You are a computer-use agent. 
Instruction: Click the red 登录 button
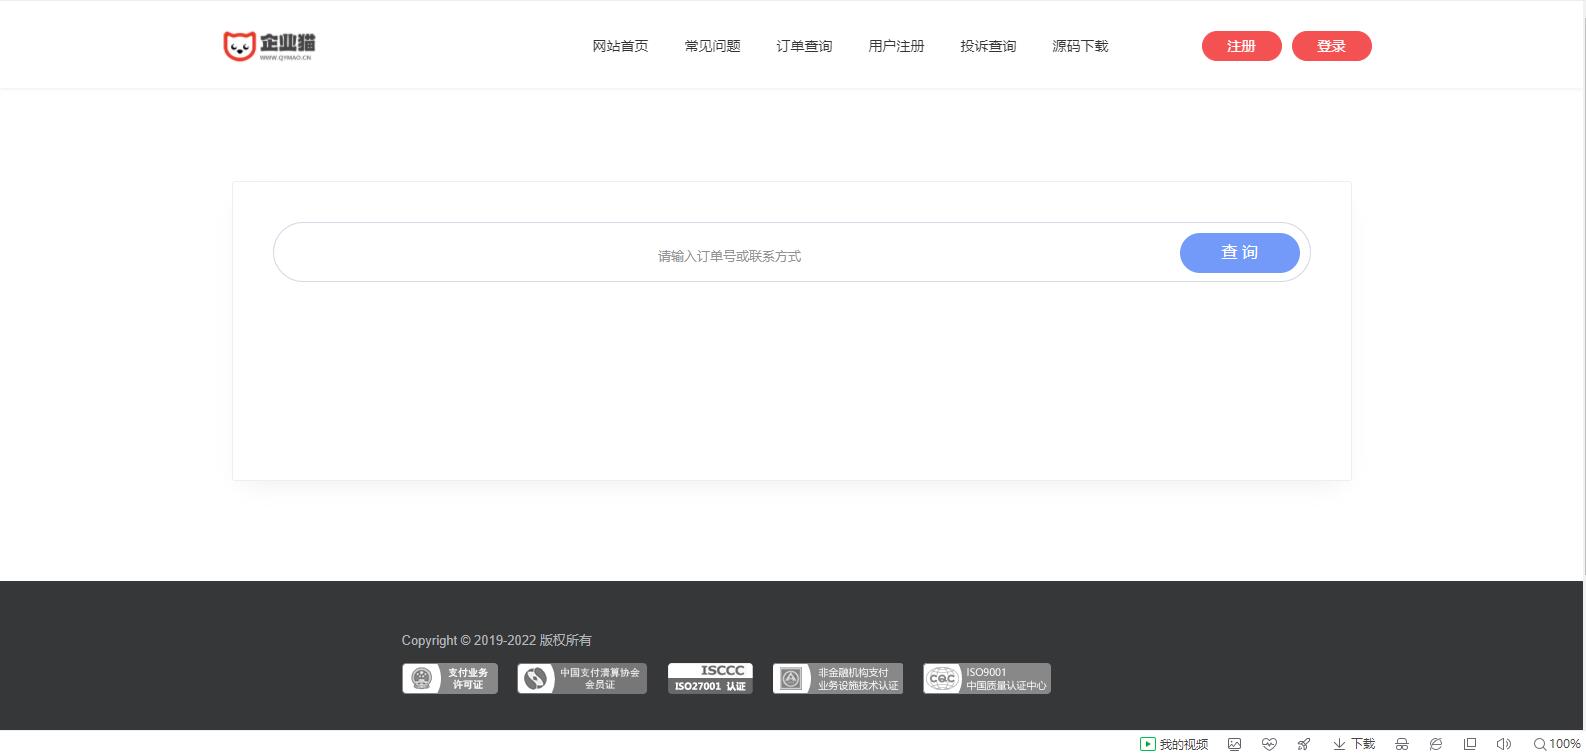pos(1331,46)
